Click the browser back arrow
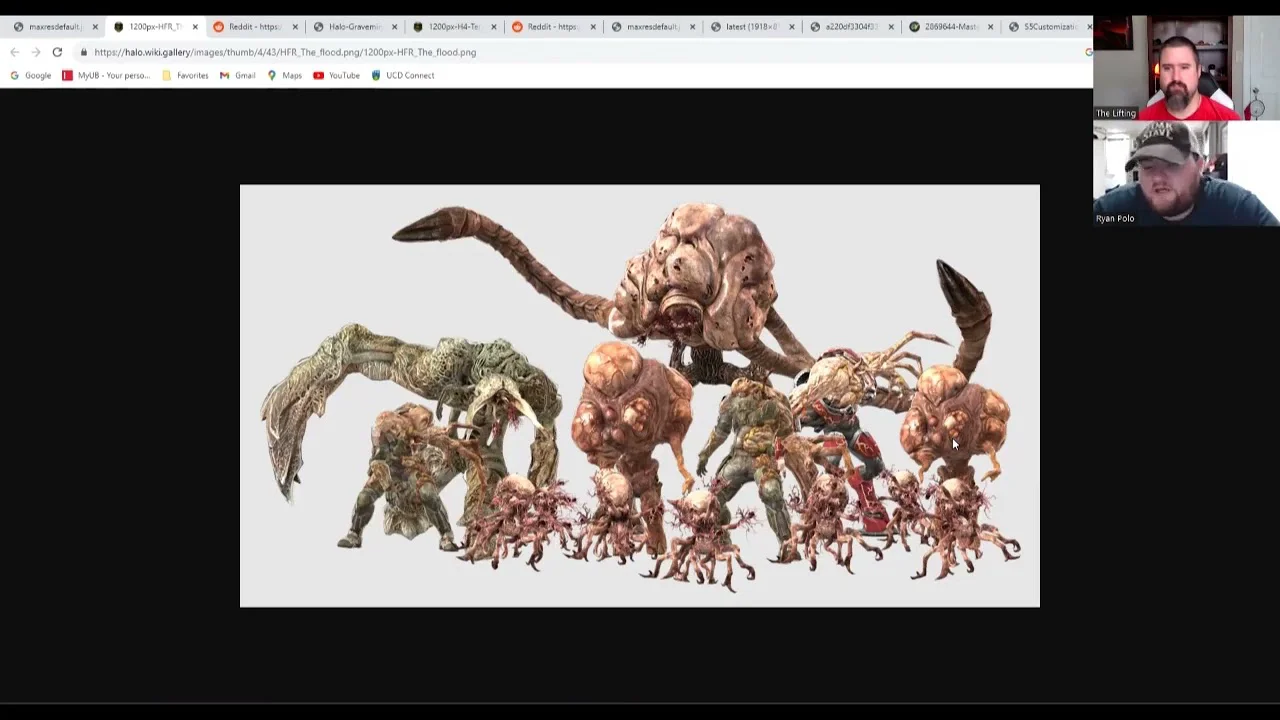1280x720 pixels. pos(14,52)
